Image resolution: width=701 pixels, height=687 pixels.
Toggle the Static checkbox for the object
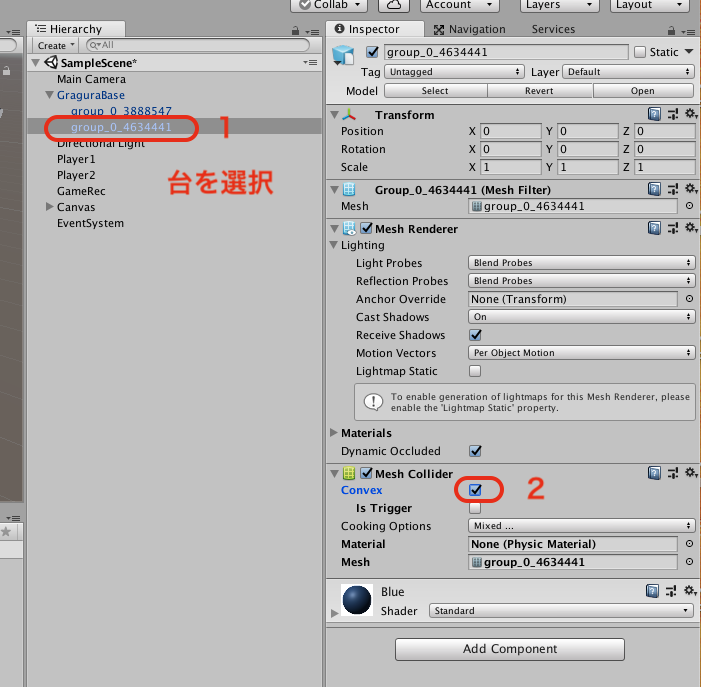(x=640, y=52)
